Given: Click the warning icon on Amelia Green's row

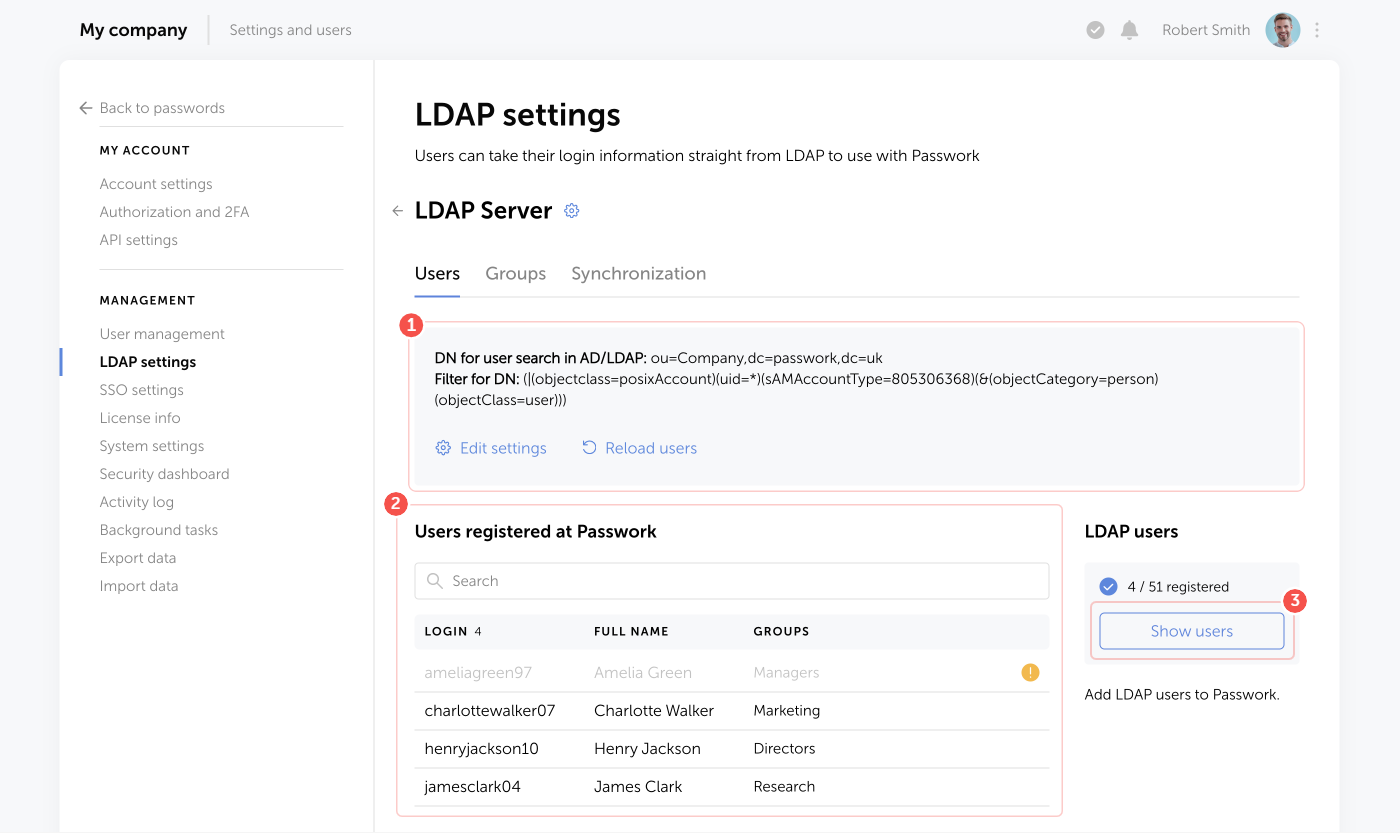Looking at the screenshot, I should pos(1030,672).
